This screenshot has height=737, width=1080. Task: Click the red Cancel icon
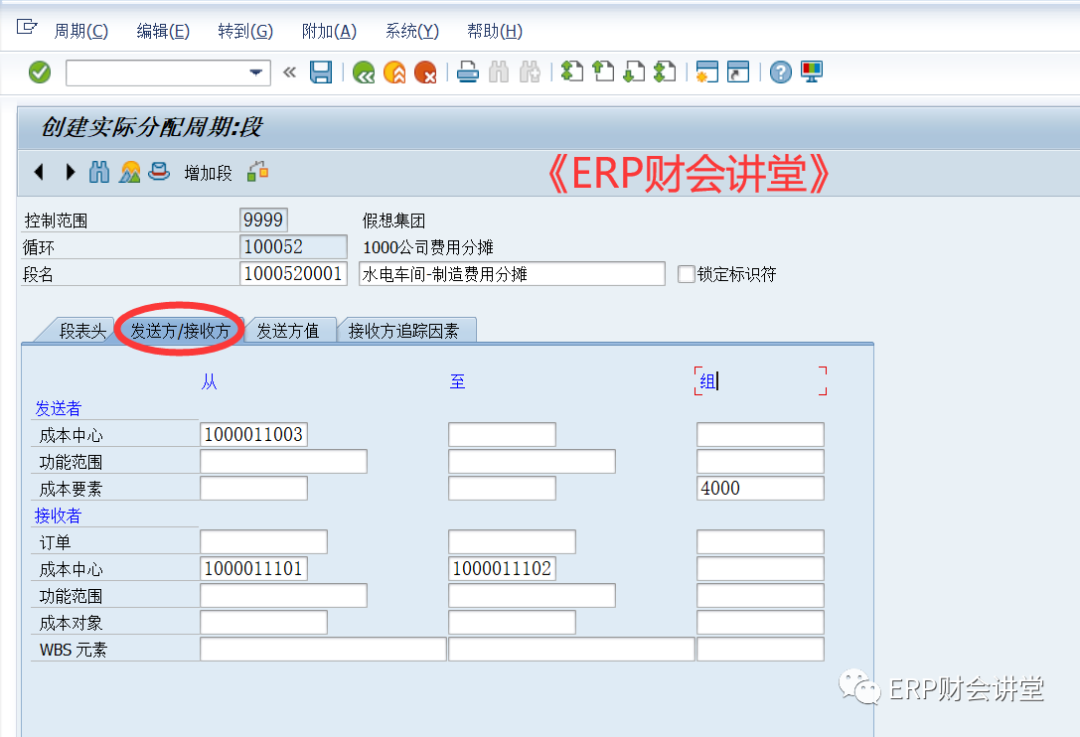click(425, 72)
